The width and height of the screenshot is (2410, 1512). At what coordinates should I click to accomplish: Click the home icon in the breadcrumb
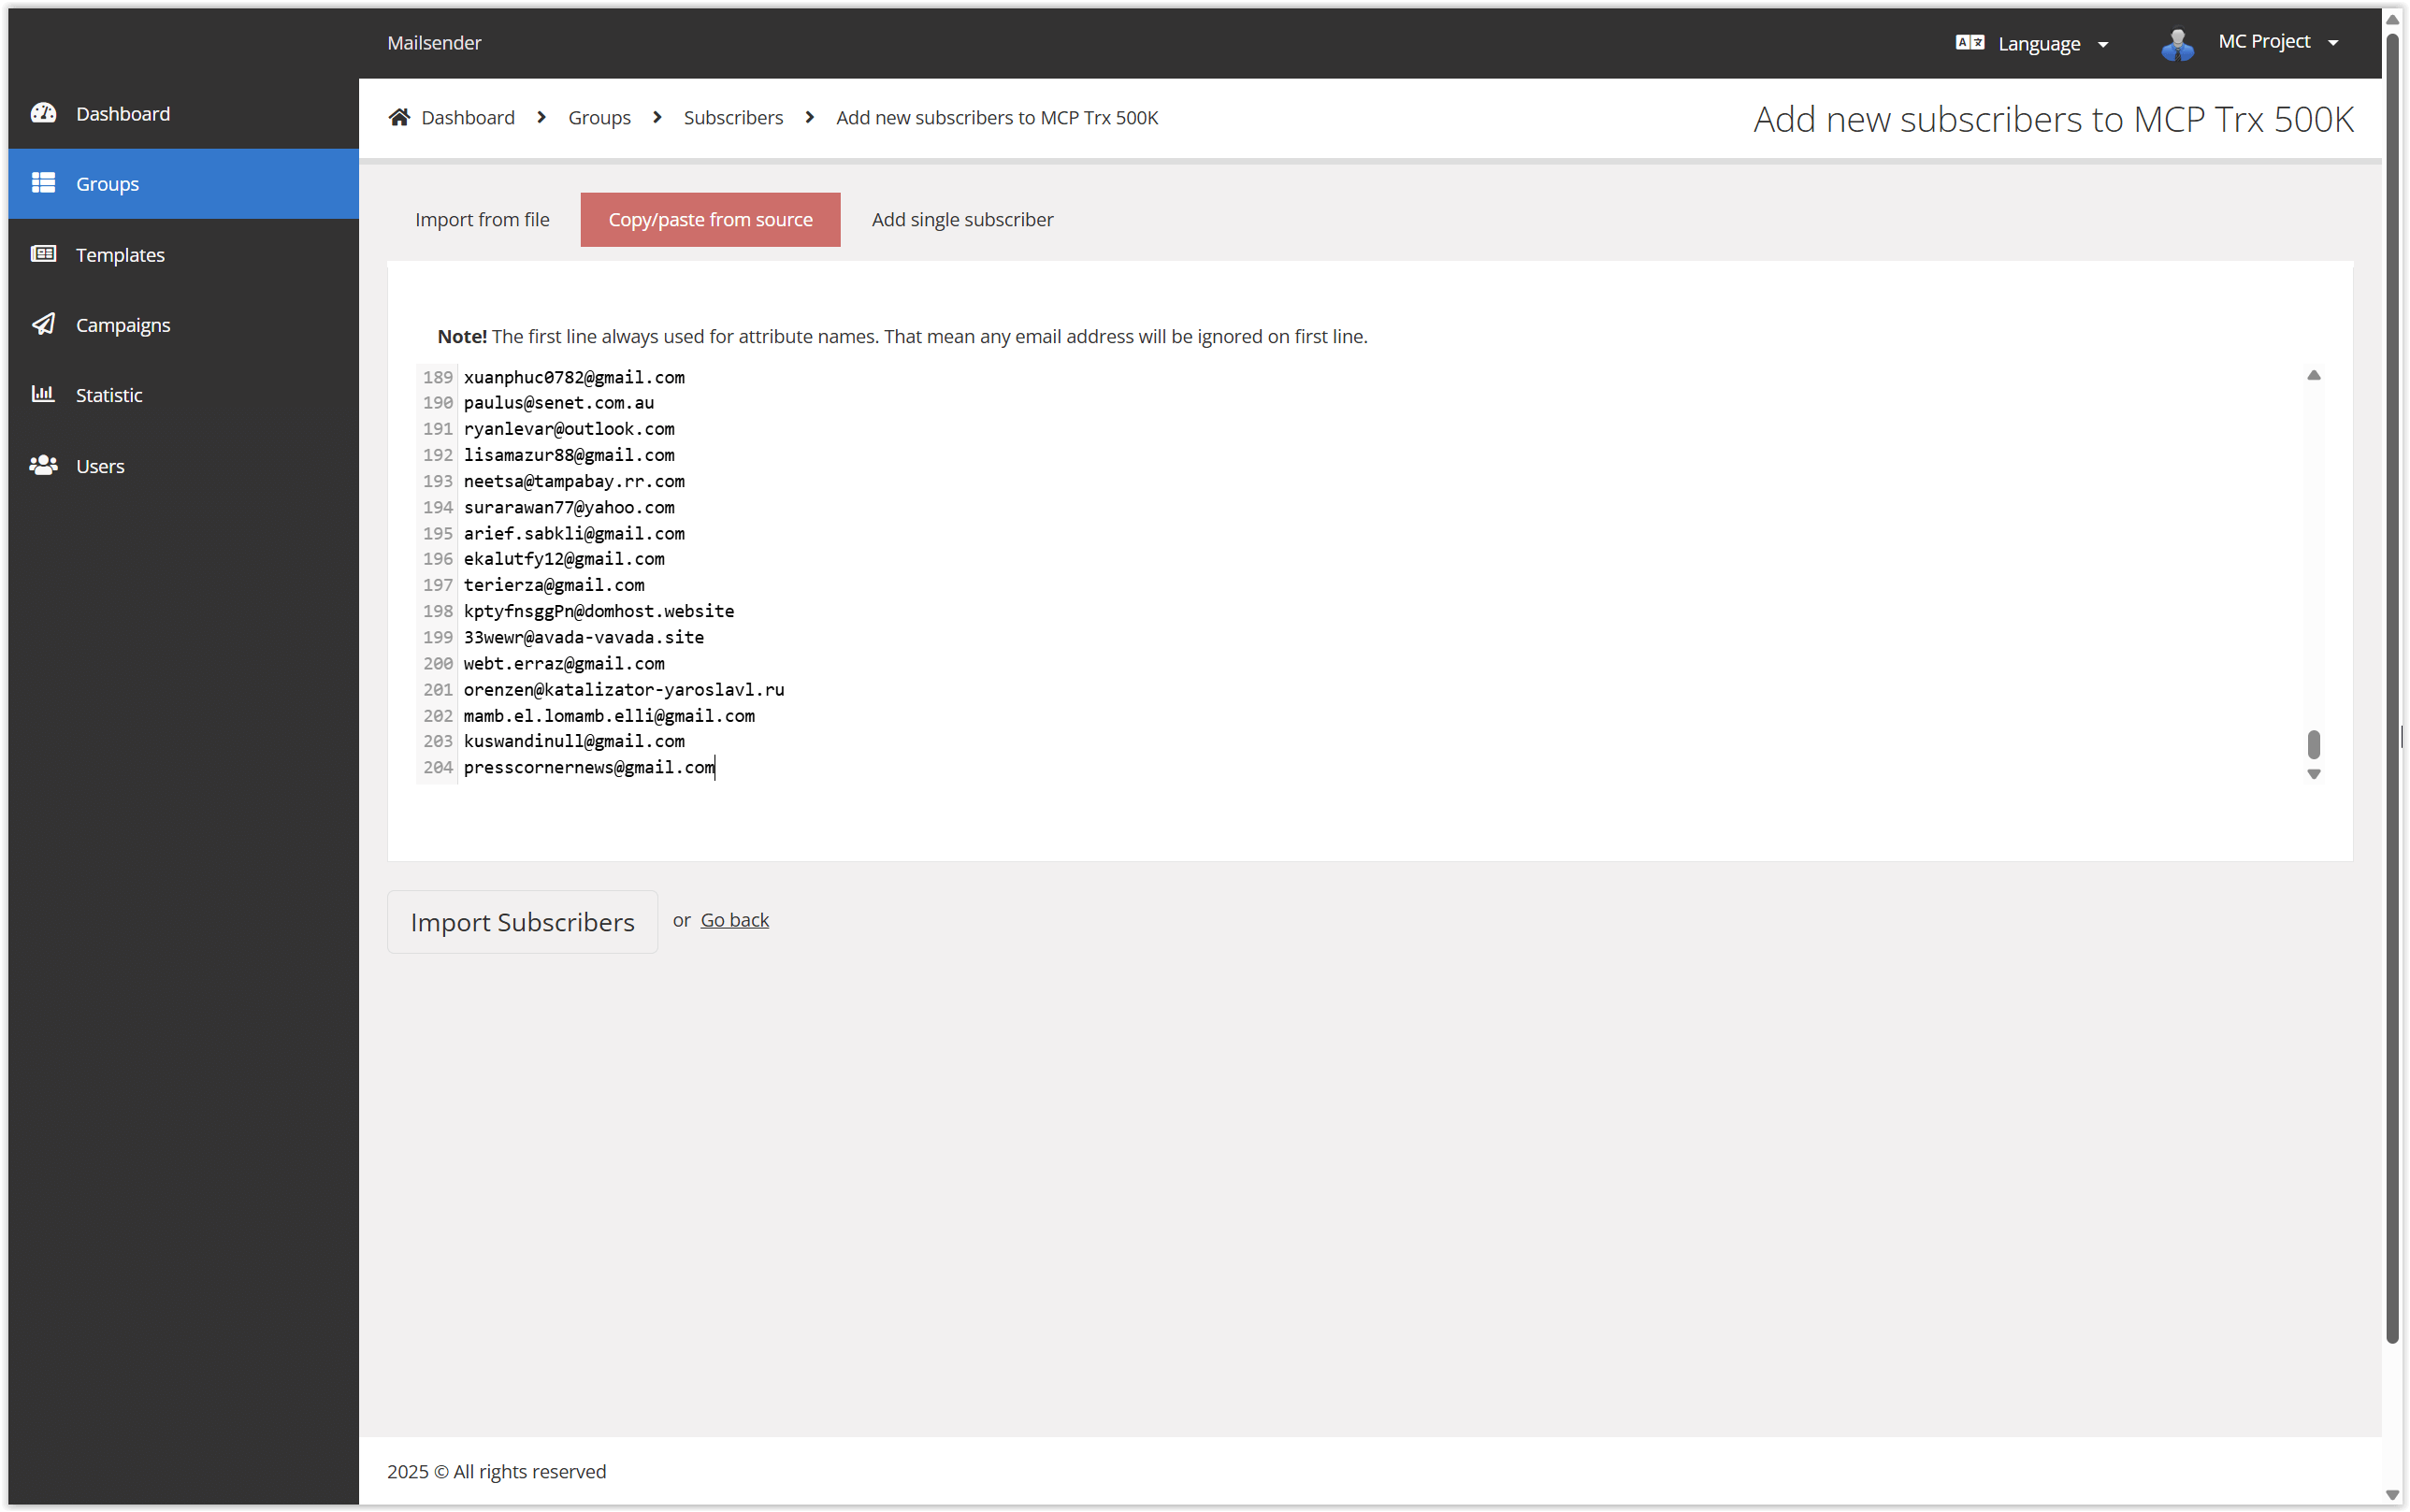pyautogui.click(x=399, y=115)
